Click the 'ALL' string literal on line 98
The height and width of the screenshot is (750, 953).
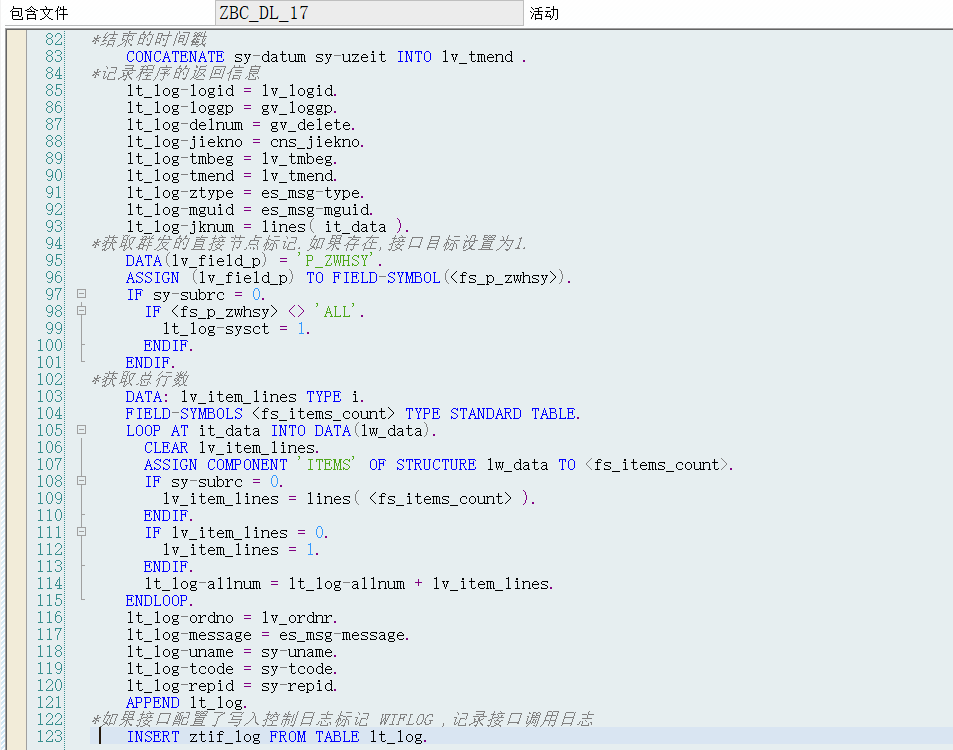tap(335, 312)
